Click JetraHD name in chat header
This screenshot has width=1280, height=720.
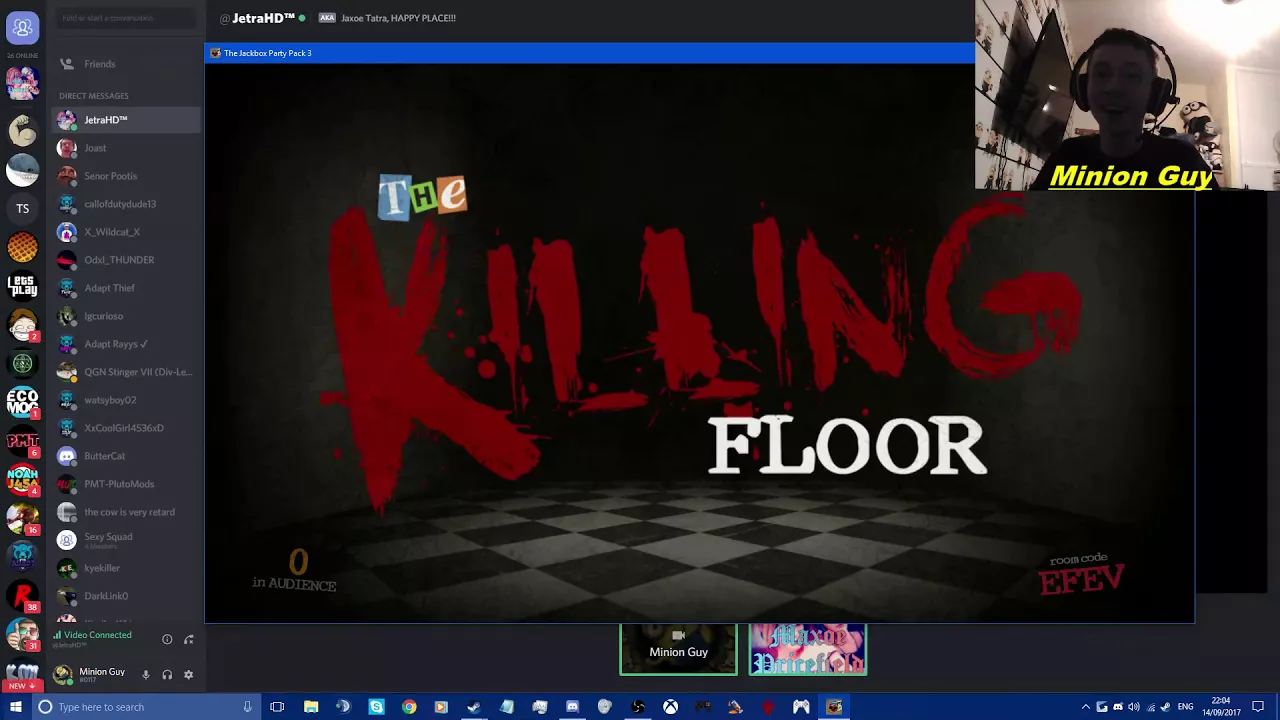263,18
